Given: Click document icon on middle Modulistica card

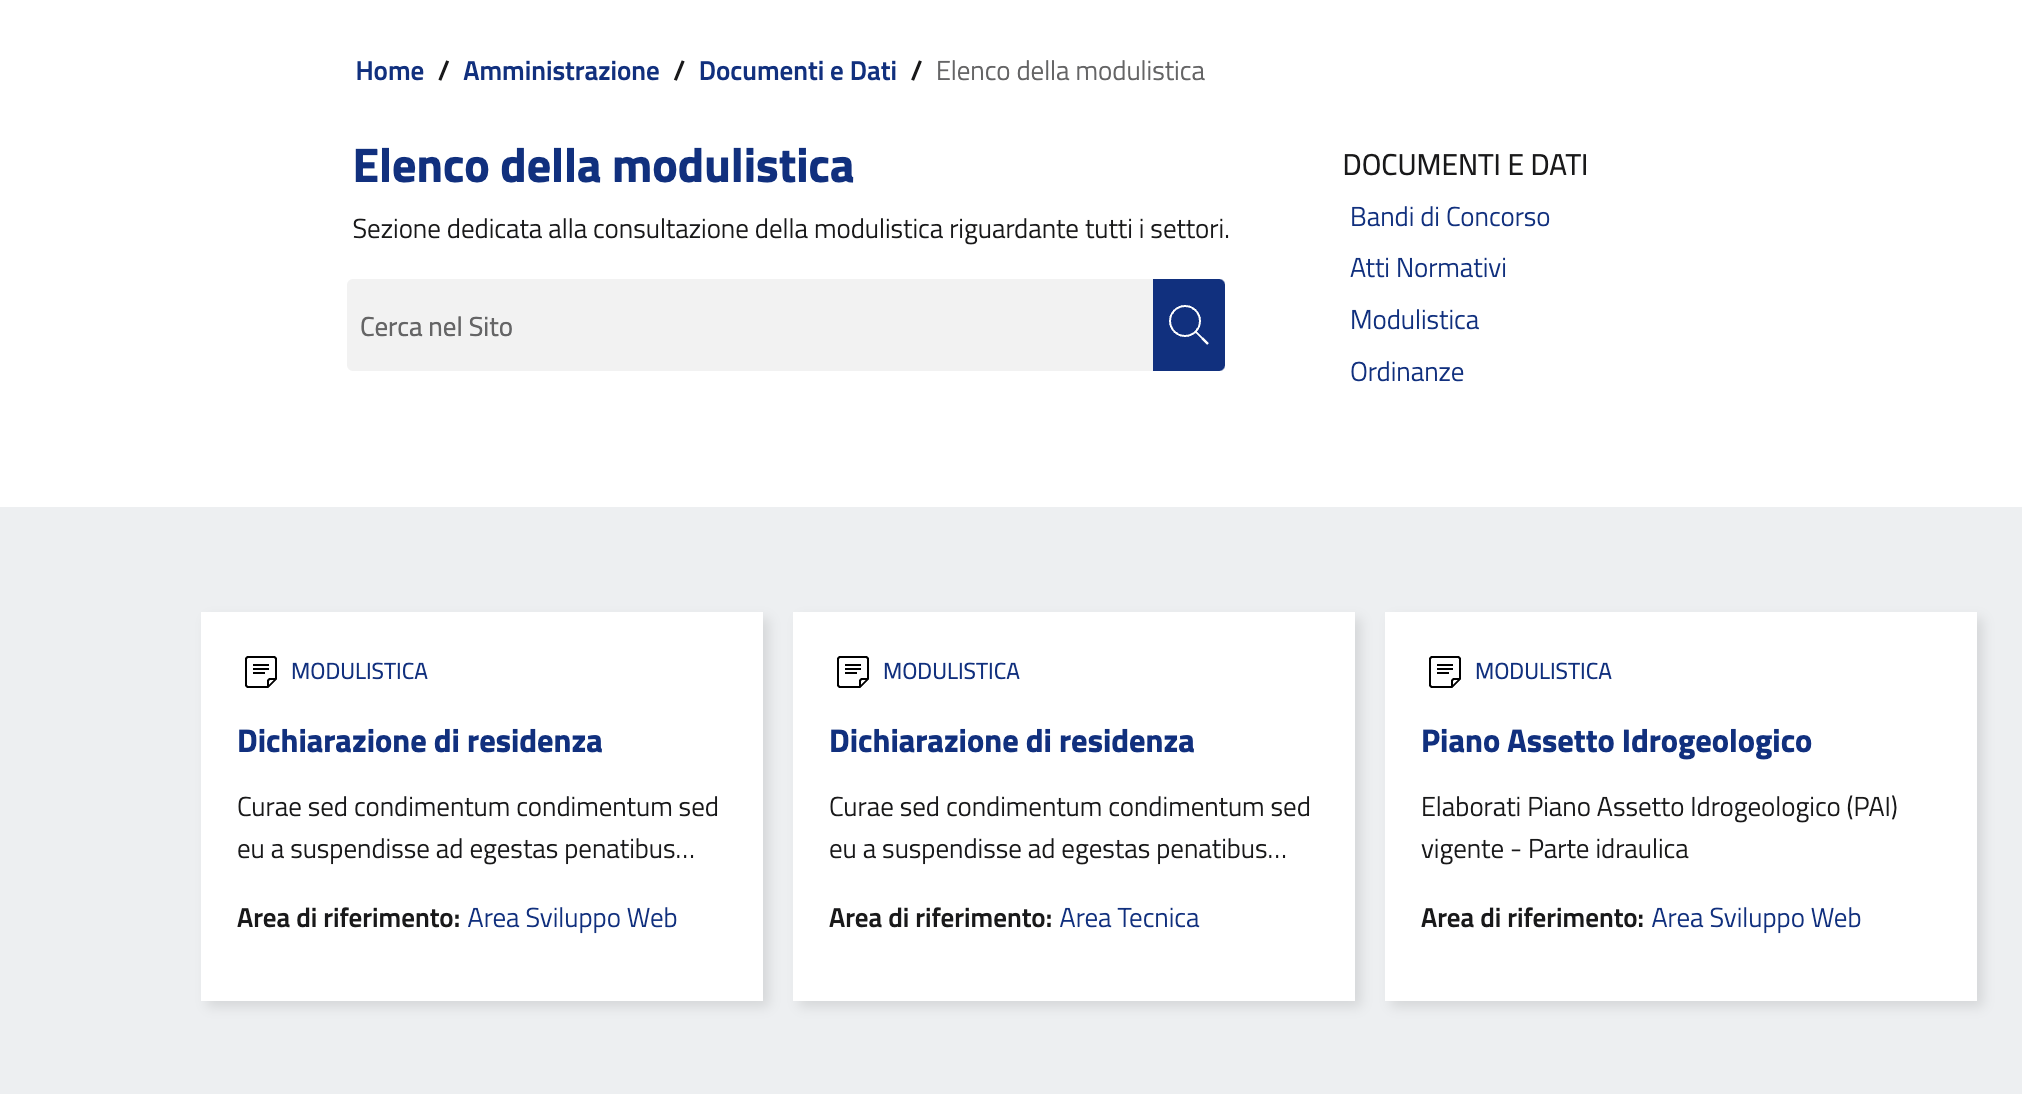Looking at the screenshot, I should [x=852, y=671].
